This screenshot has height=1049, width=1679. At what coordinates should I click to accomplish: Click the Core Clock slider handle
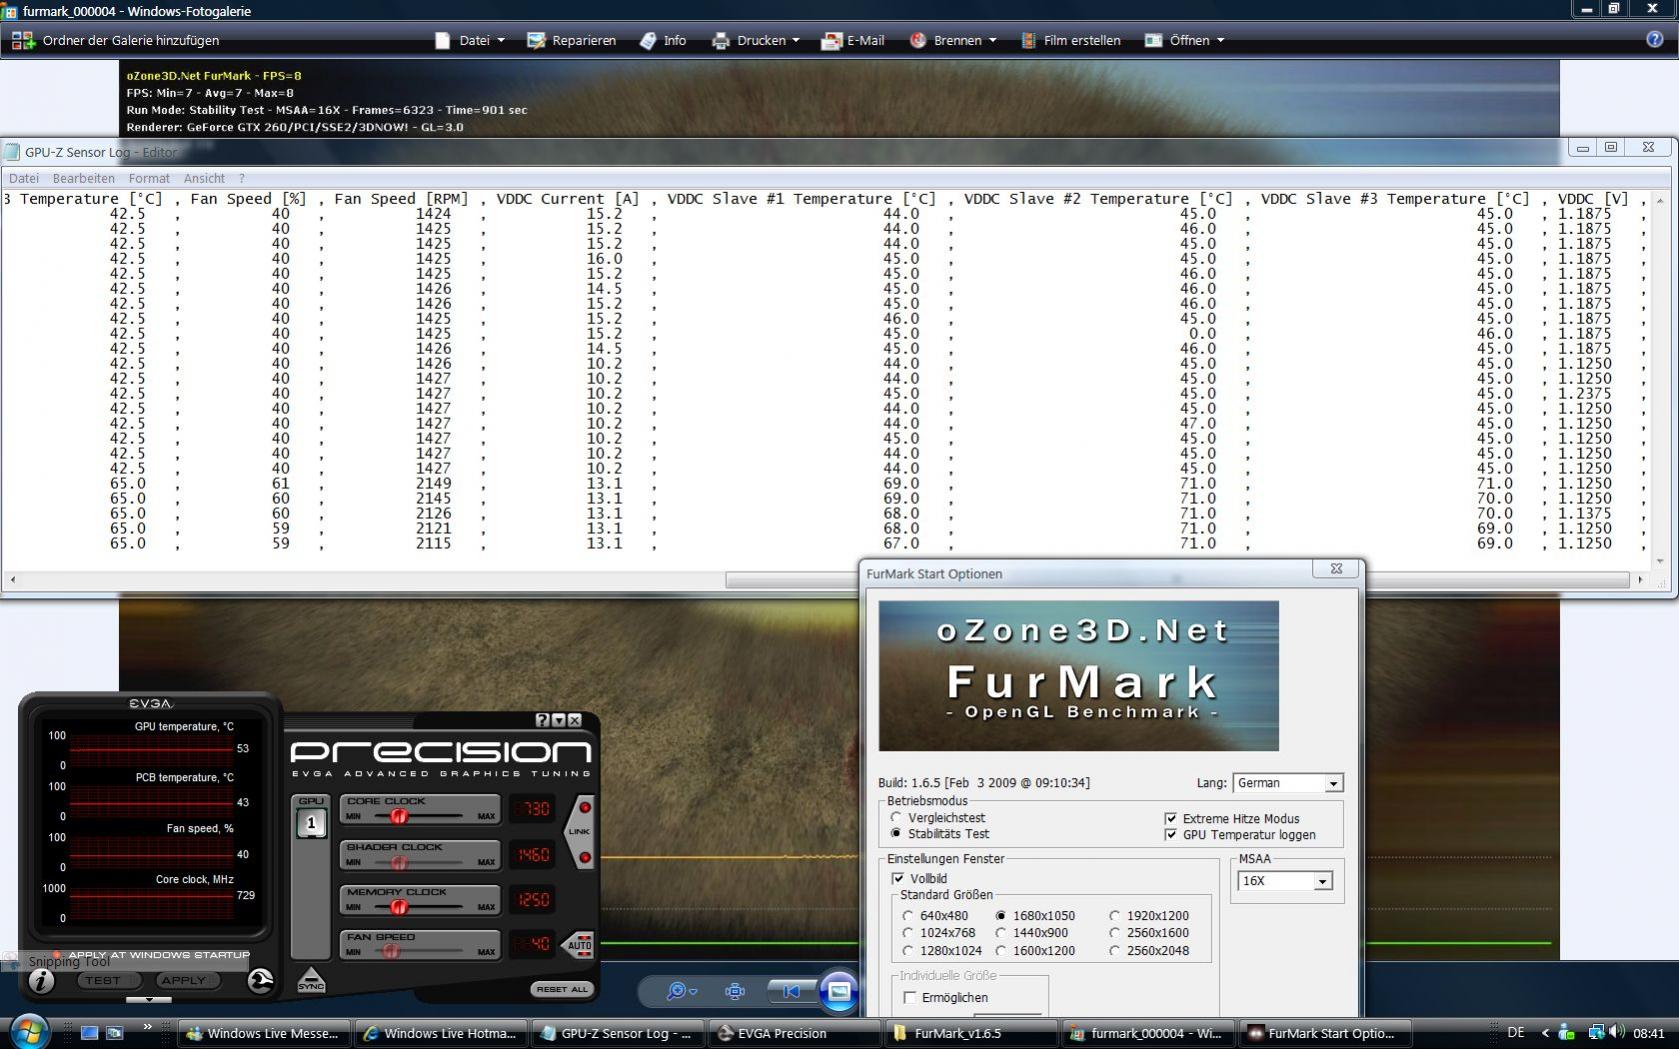click(399, 816)
